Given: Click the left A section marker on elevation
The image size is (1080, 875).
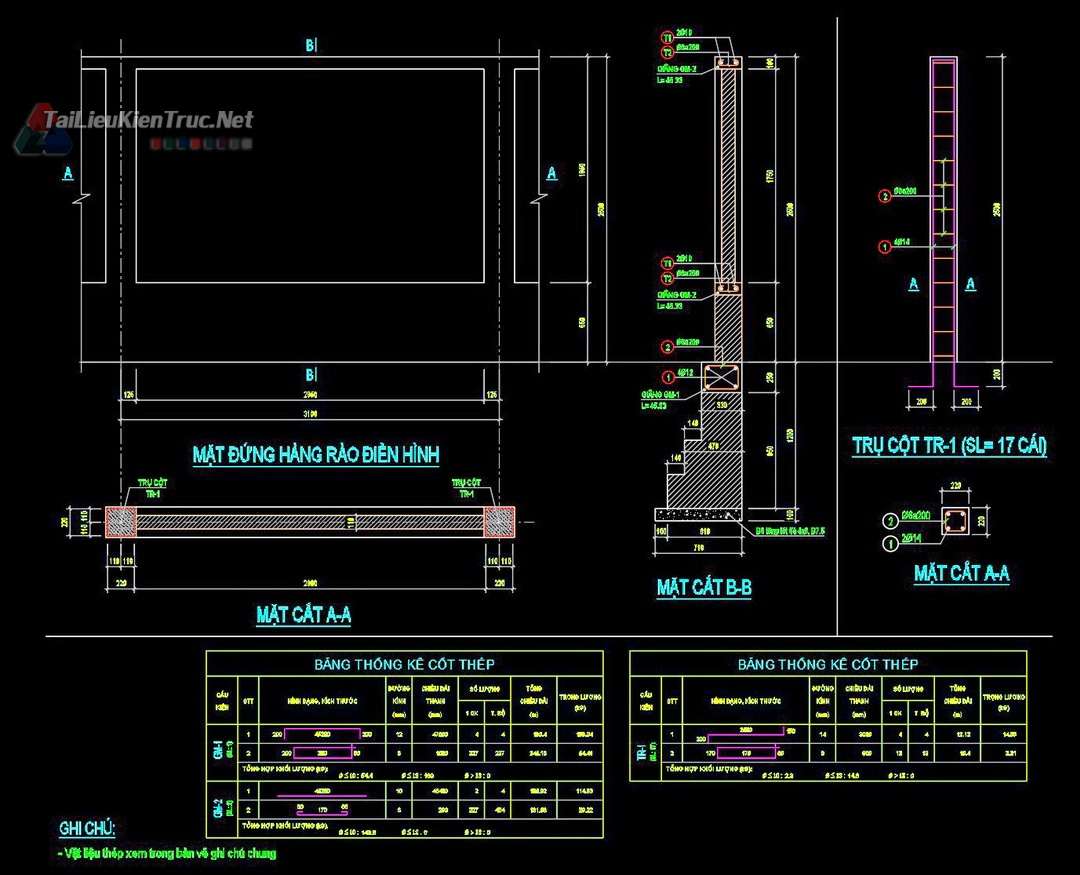Looking at the screenshot, I should point(68,173).
